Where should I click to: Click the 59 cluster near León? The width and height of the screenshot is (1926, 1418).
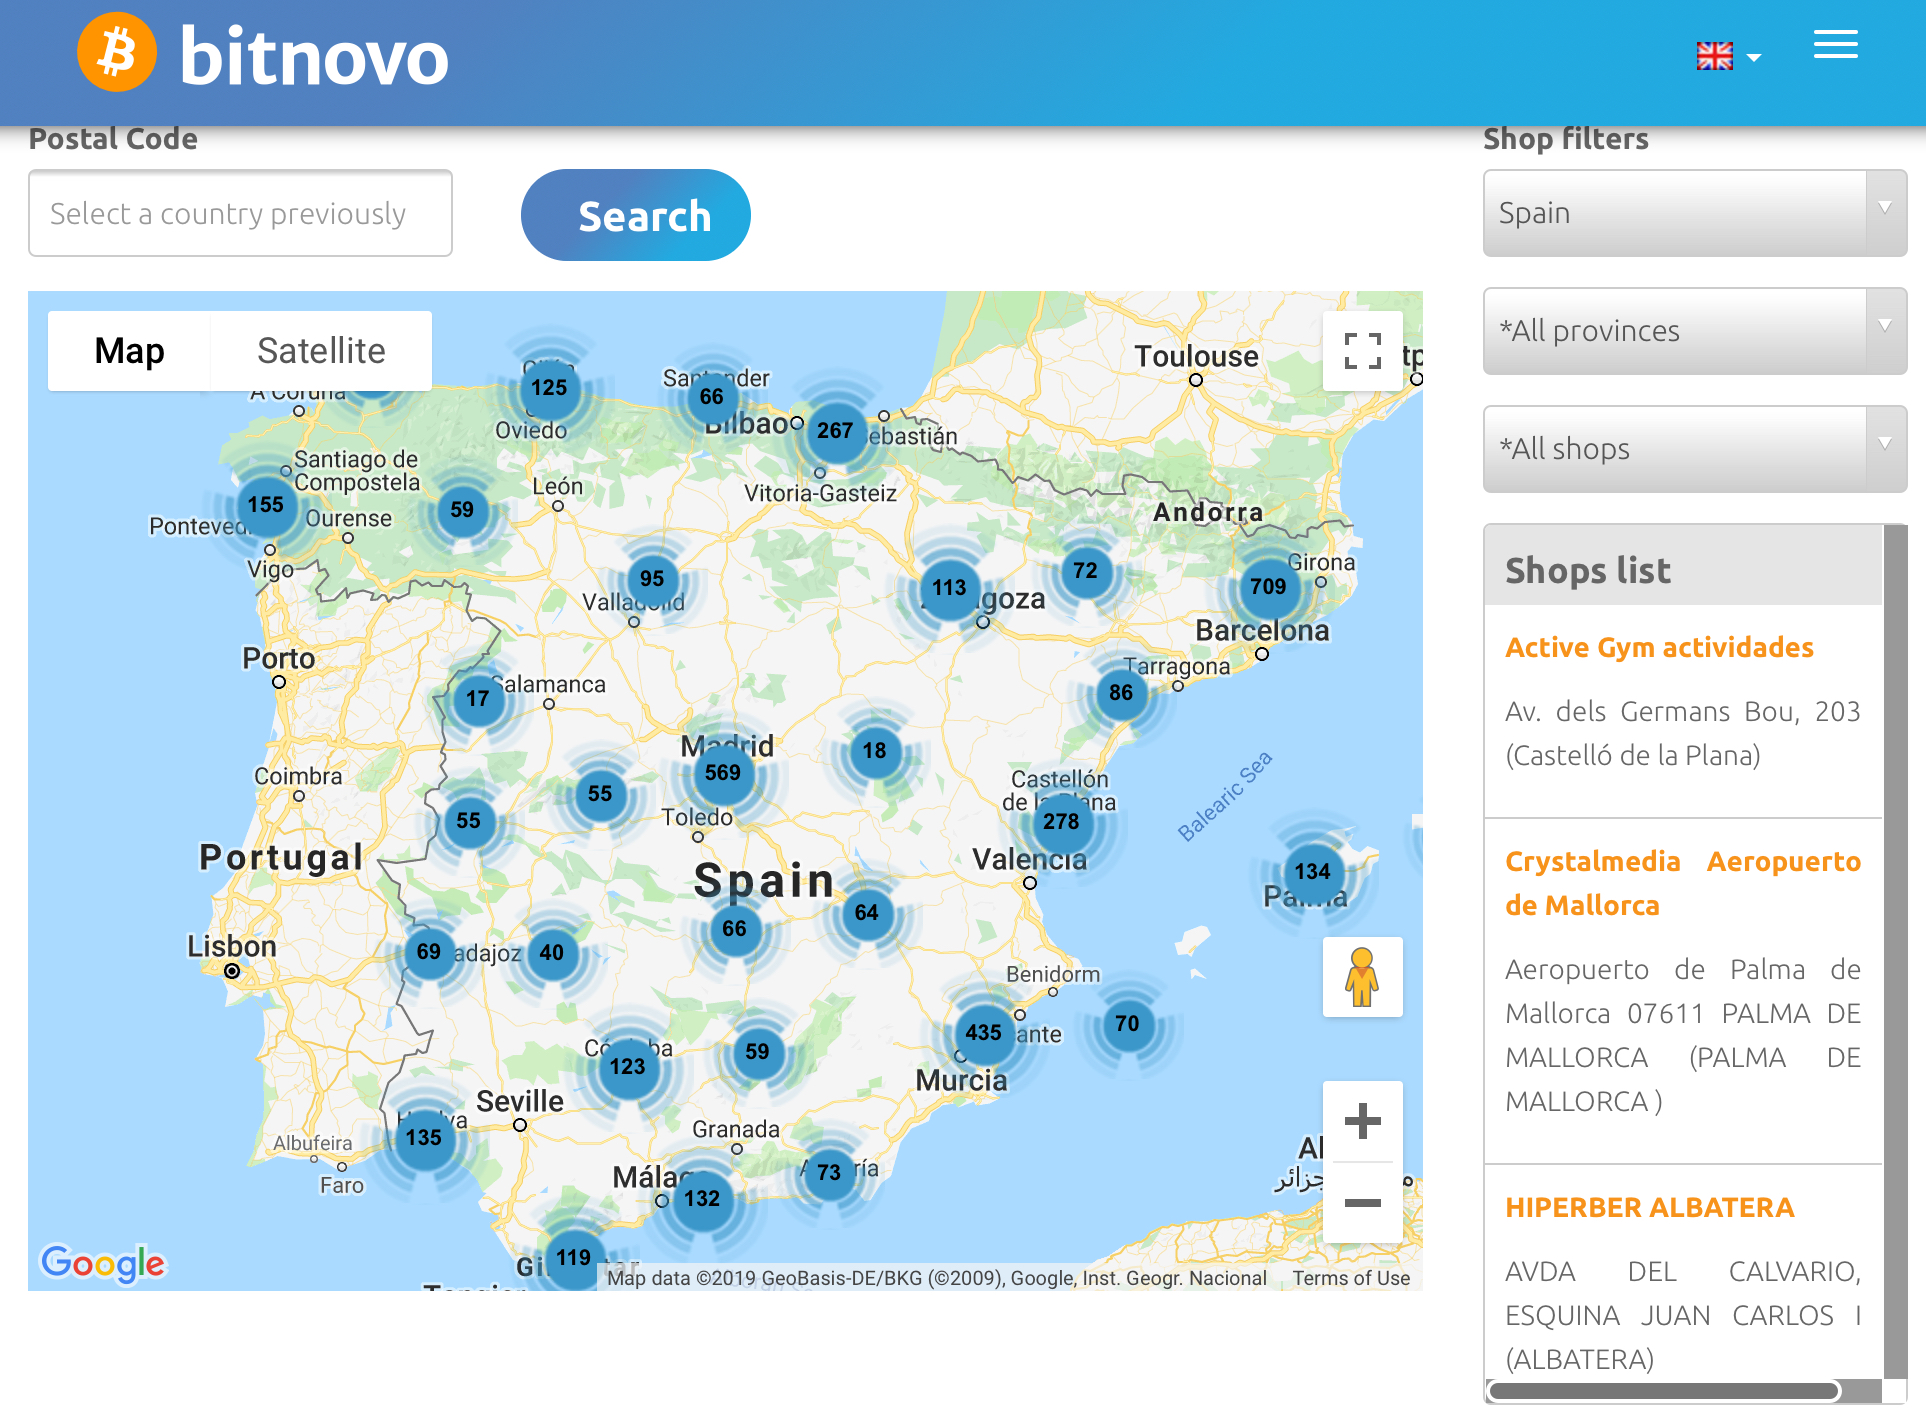[462, 510]
